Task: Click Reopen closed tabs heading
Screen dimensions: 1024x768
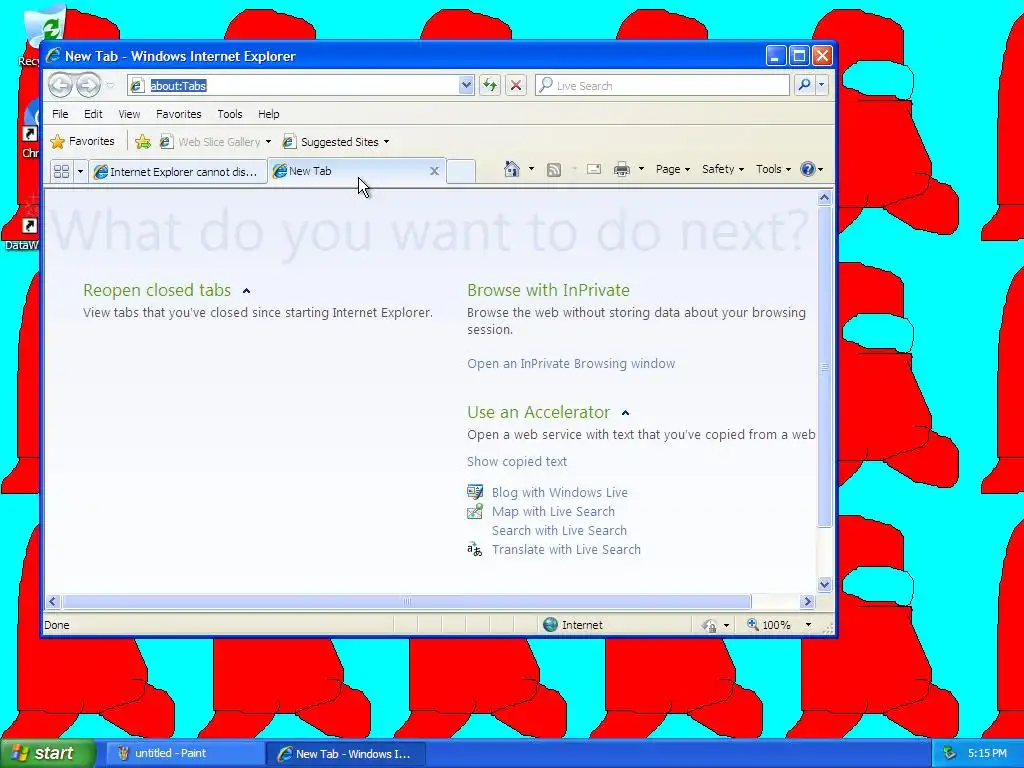Action: click(157, 290)
